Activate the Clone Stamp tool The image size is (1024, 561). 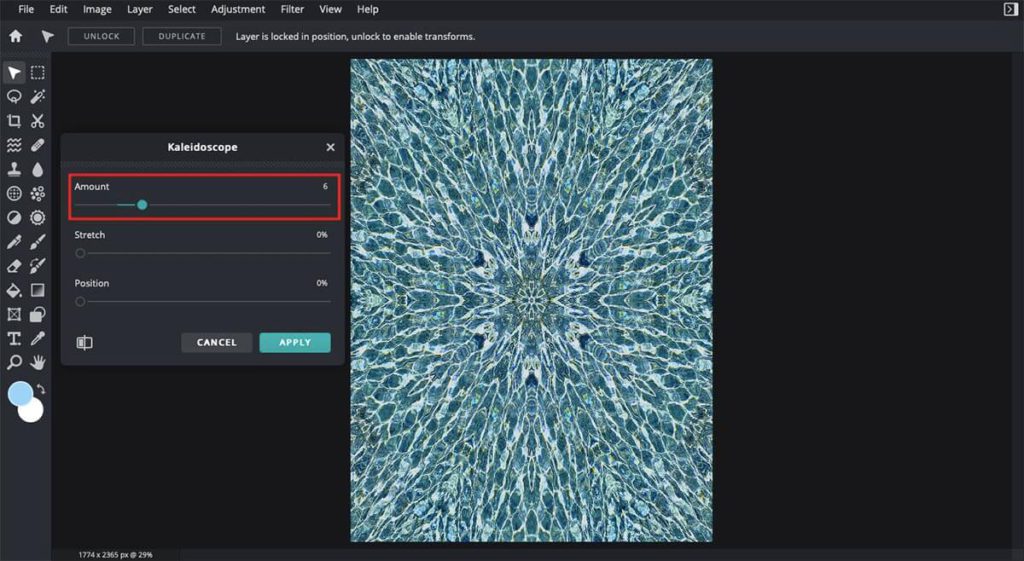pyautogui.click(x=14, y=169)
